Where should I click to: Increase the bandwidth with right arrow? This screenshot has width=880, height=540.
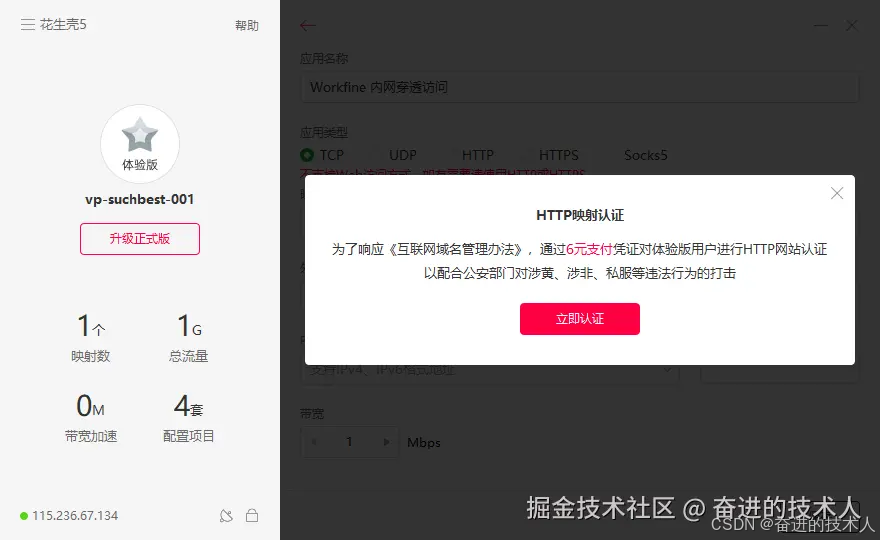tap(387, 442)
